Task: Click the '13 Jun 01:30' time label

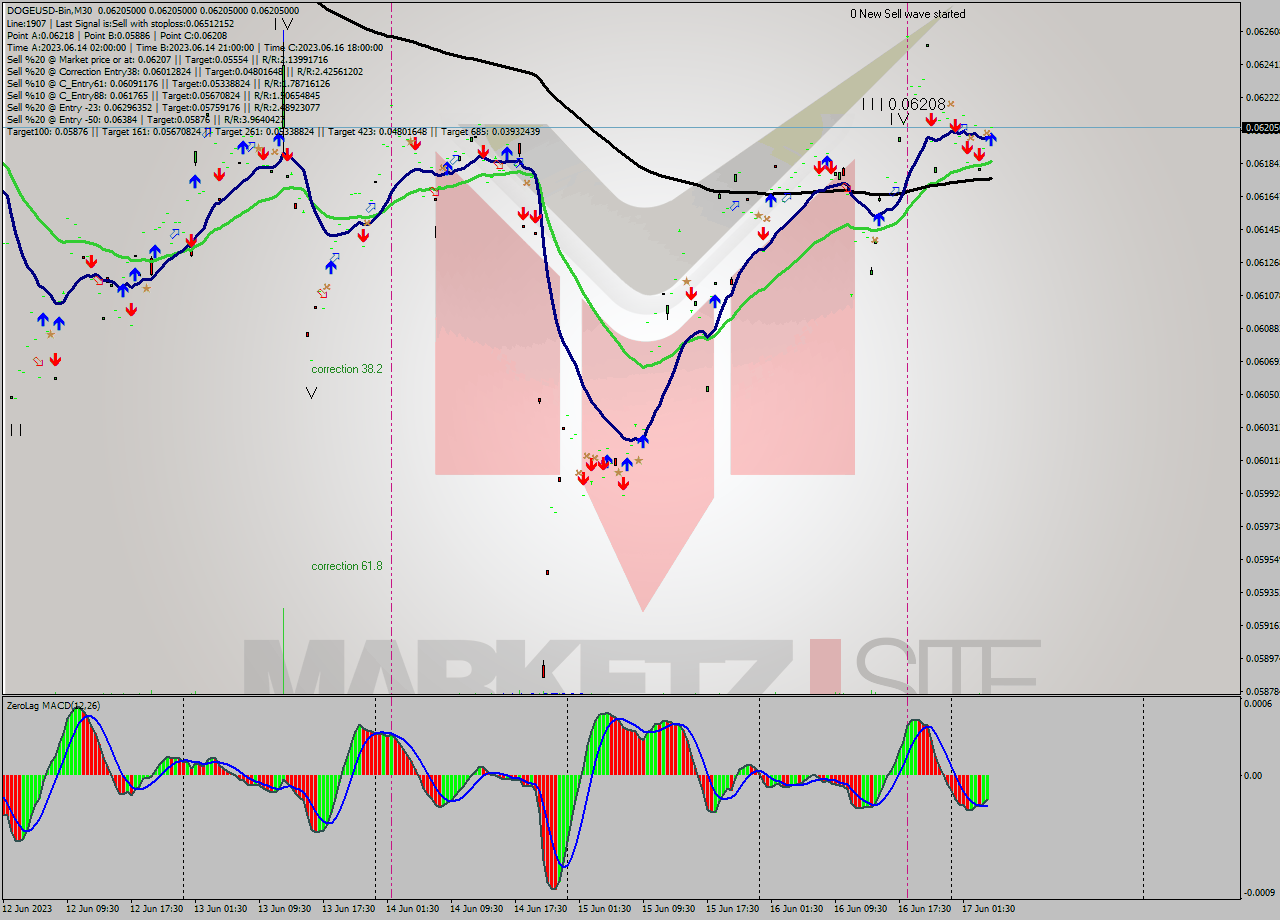Action: tap(220, 909)
